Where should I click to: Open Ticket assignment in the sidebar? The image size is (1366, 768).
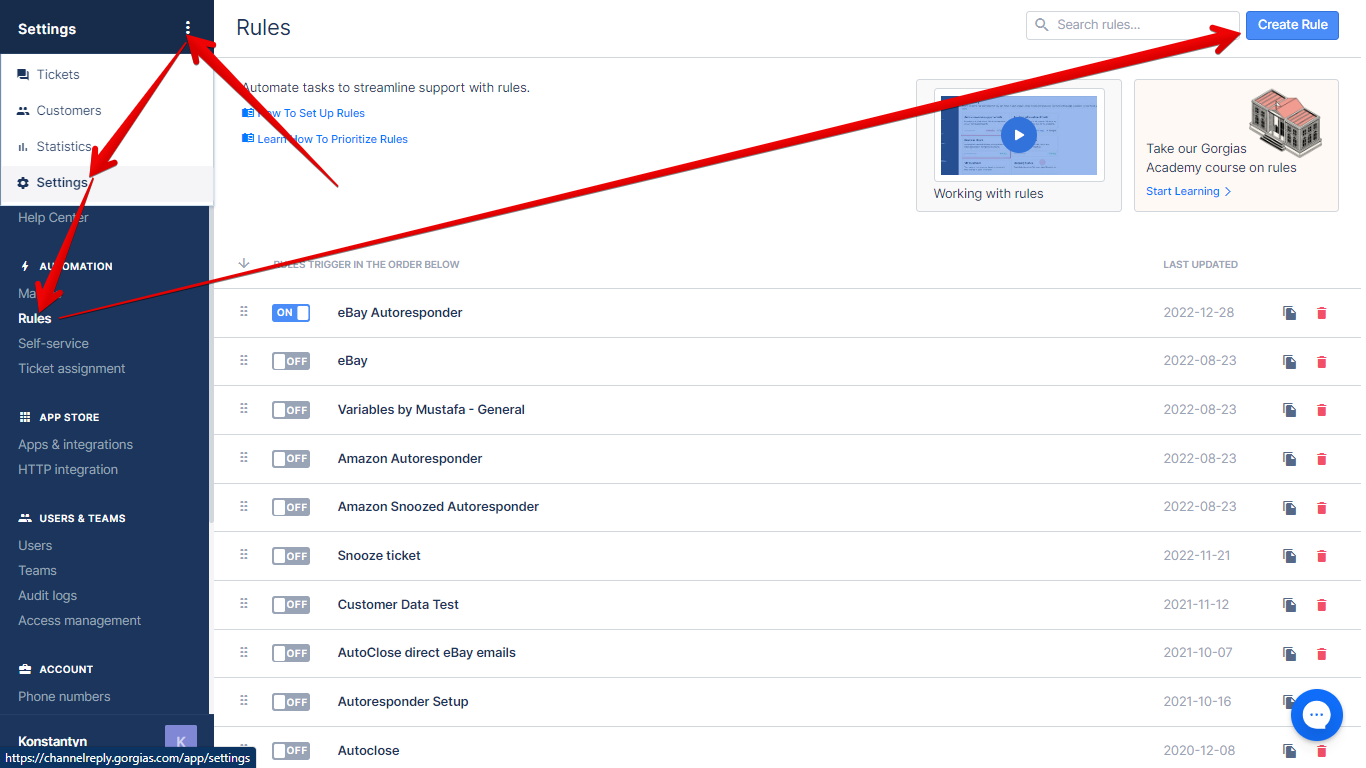(x=72, y=368)
